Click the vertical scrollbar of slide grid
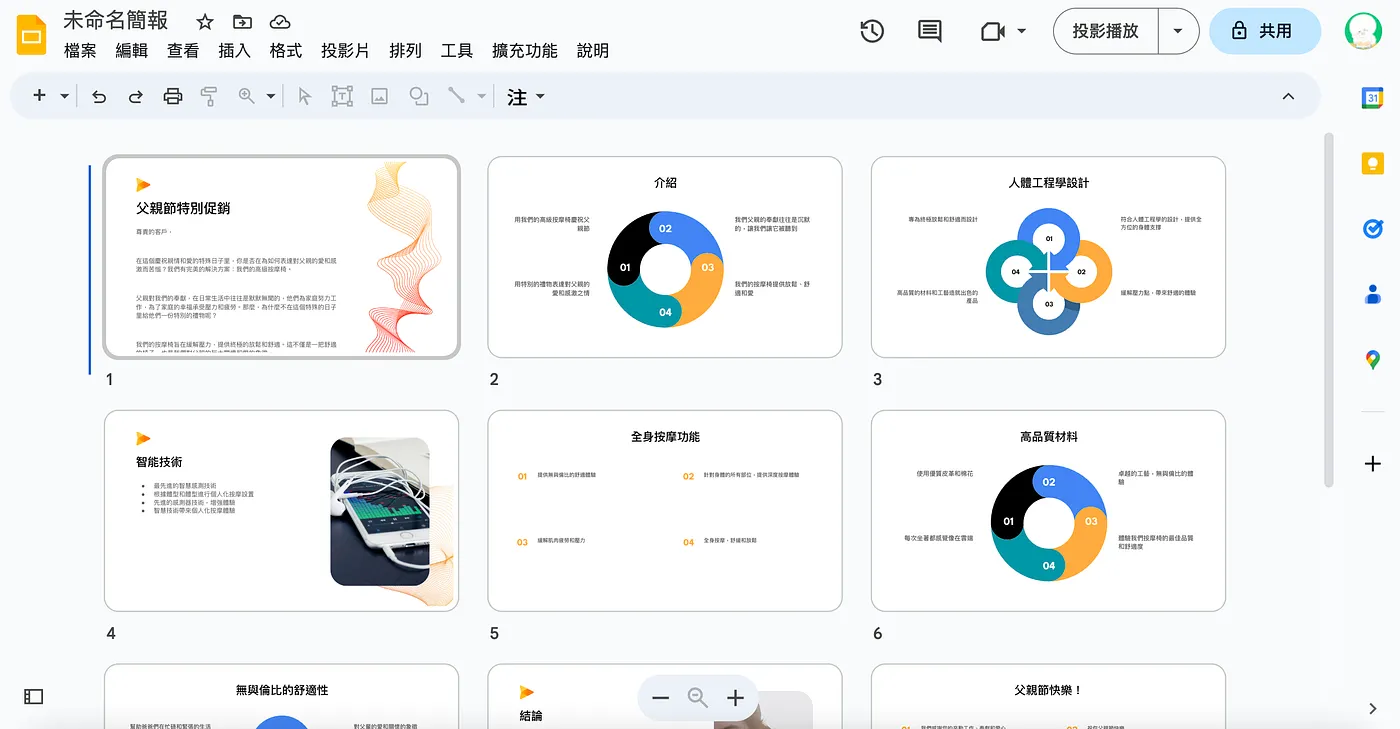This screenshot has width=1400, height=729. point(1329,310)
